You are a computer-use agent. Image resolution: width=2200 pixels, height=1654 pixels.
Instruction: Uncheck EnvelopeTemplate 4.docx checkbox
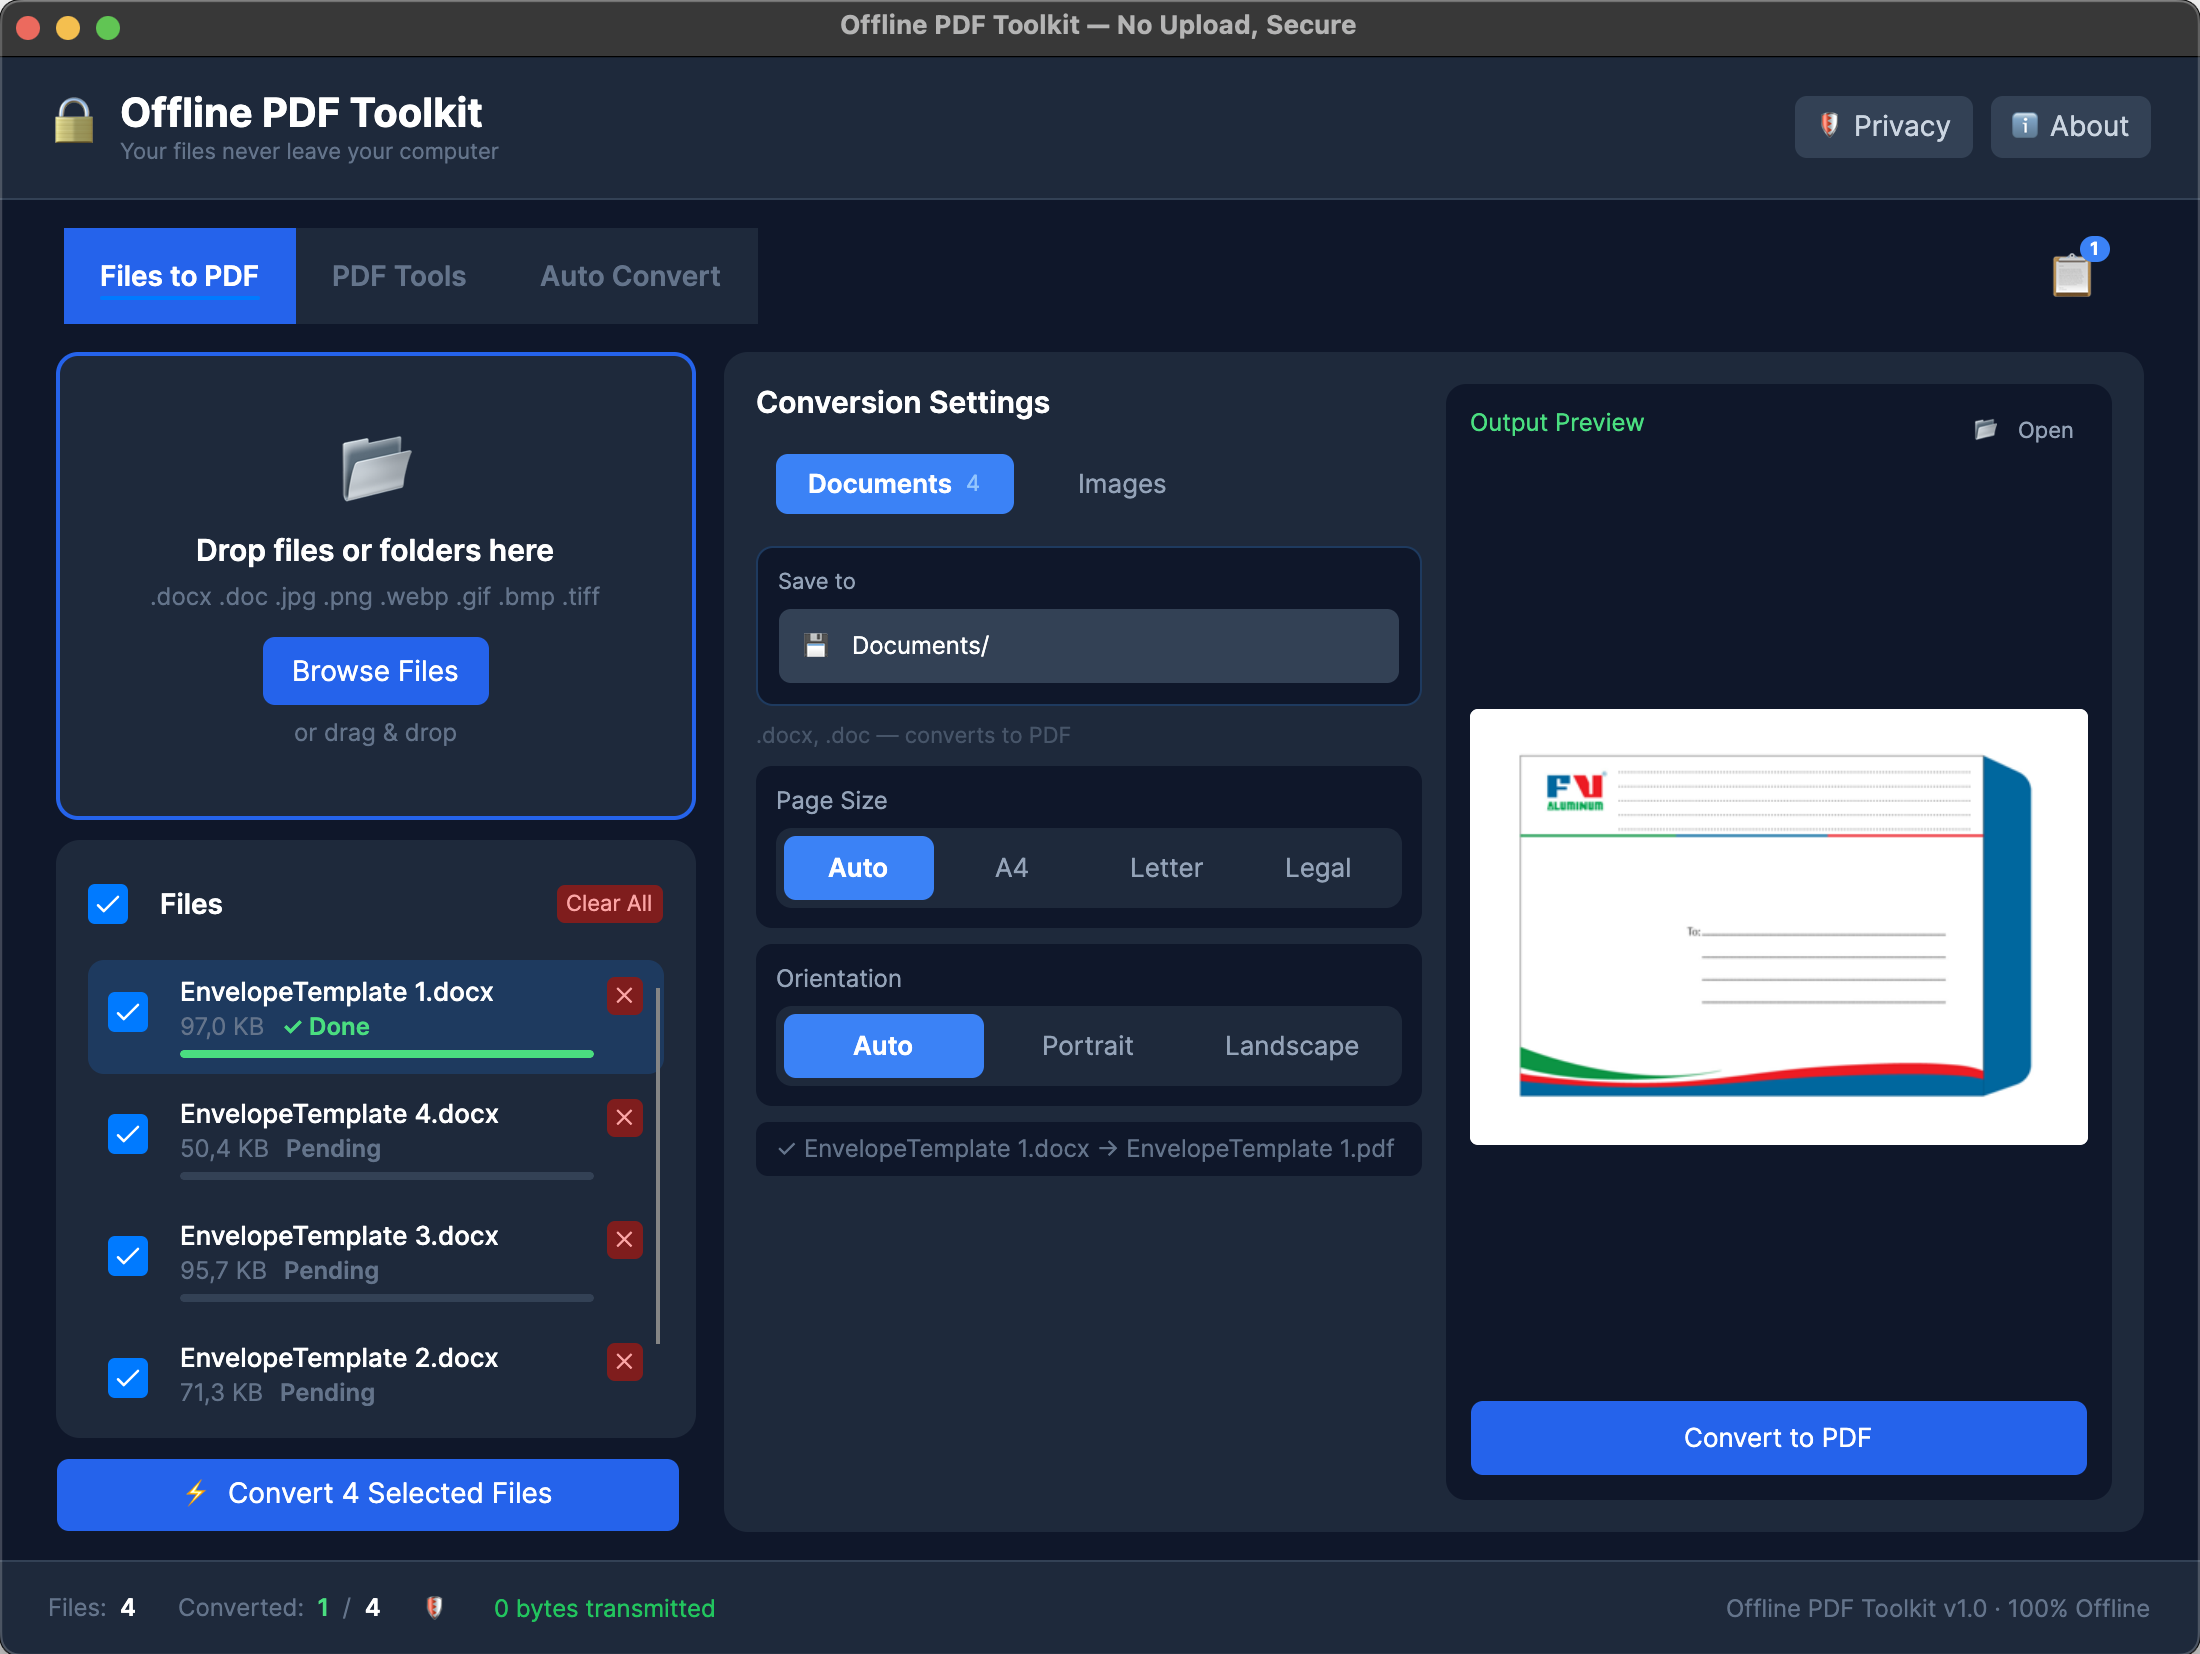tap(128, 1134)
